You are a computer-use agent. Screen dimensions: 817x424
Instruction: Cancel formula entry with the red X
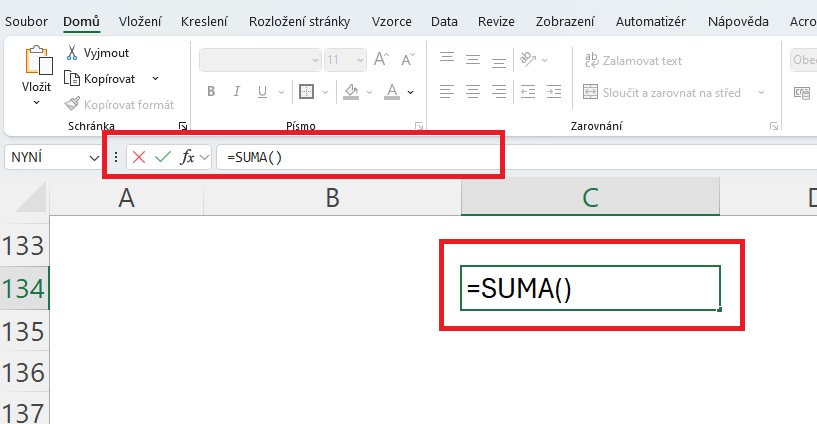[x=139, y=157]
